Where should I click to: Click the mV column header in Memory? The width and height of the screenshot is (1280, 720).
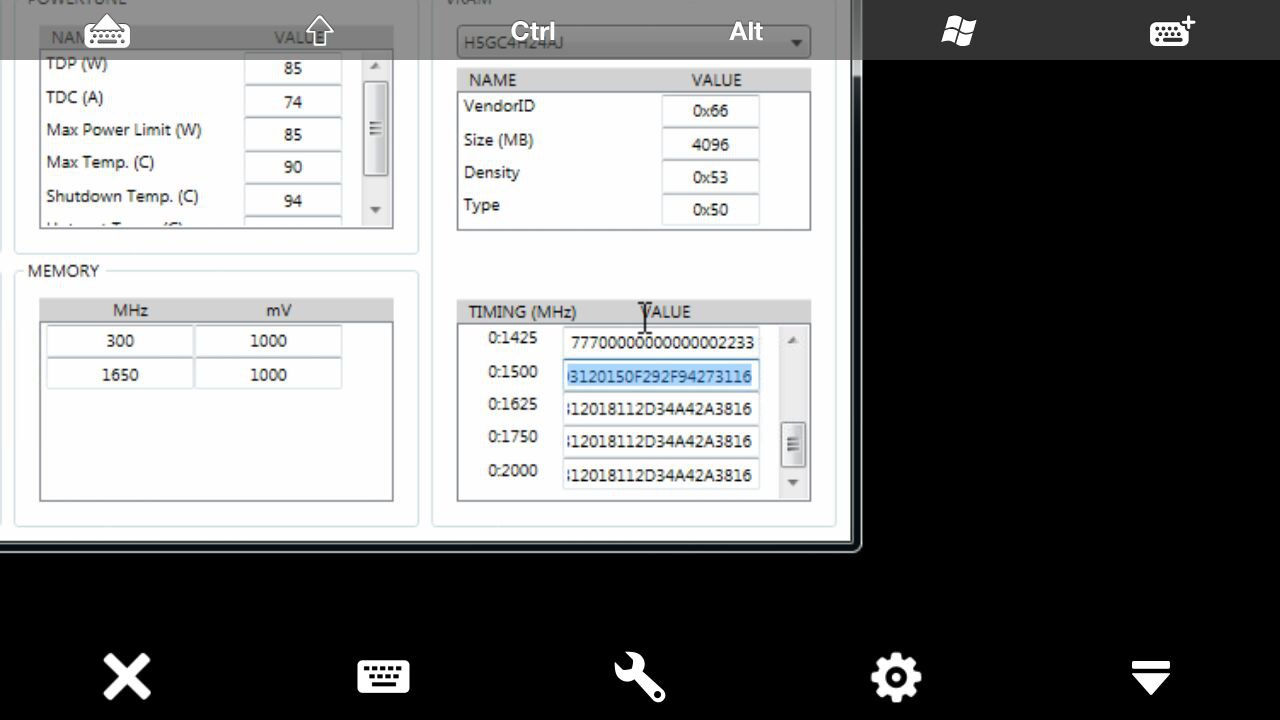pyautogui.click(x=278, y=310)
